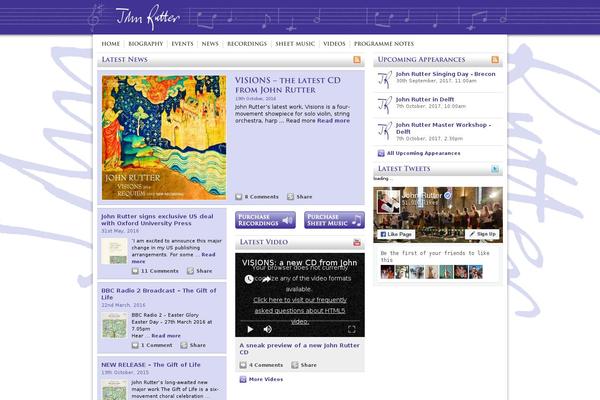Click the share icon beside 4 Comments
600x400 pixels.
[x=295, y=365]
